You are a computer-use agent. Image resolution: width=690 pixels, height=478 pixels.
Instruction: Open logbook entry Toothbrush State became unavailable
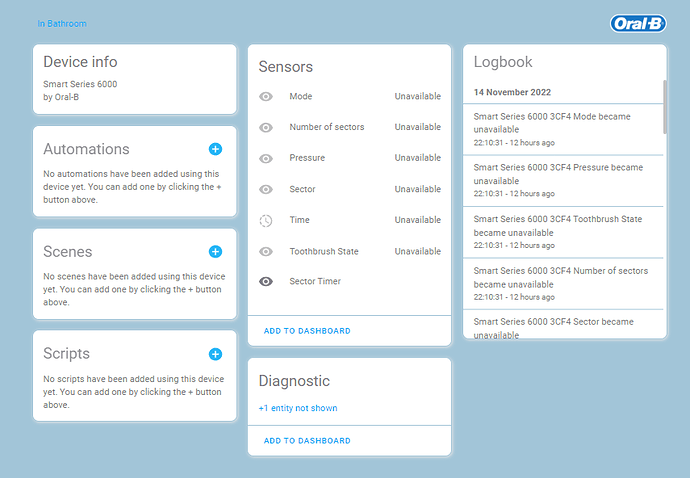pos(563,232)
